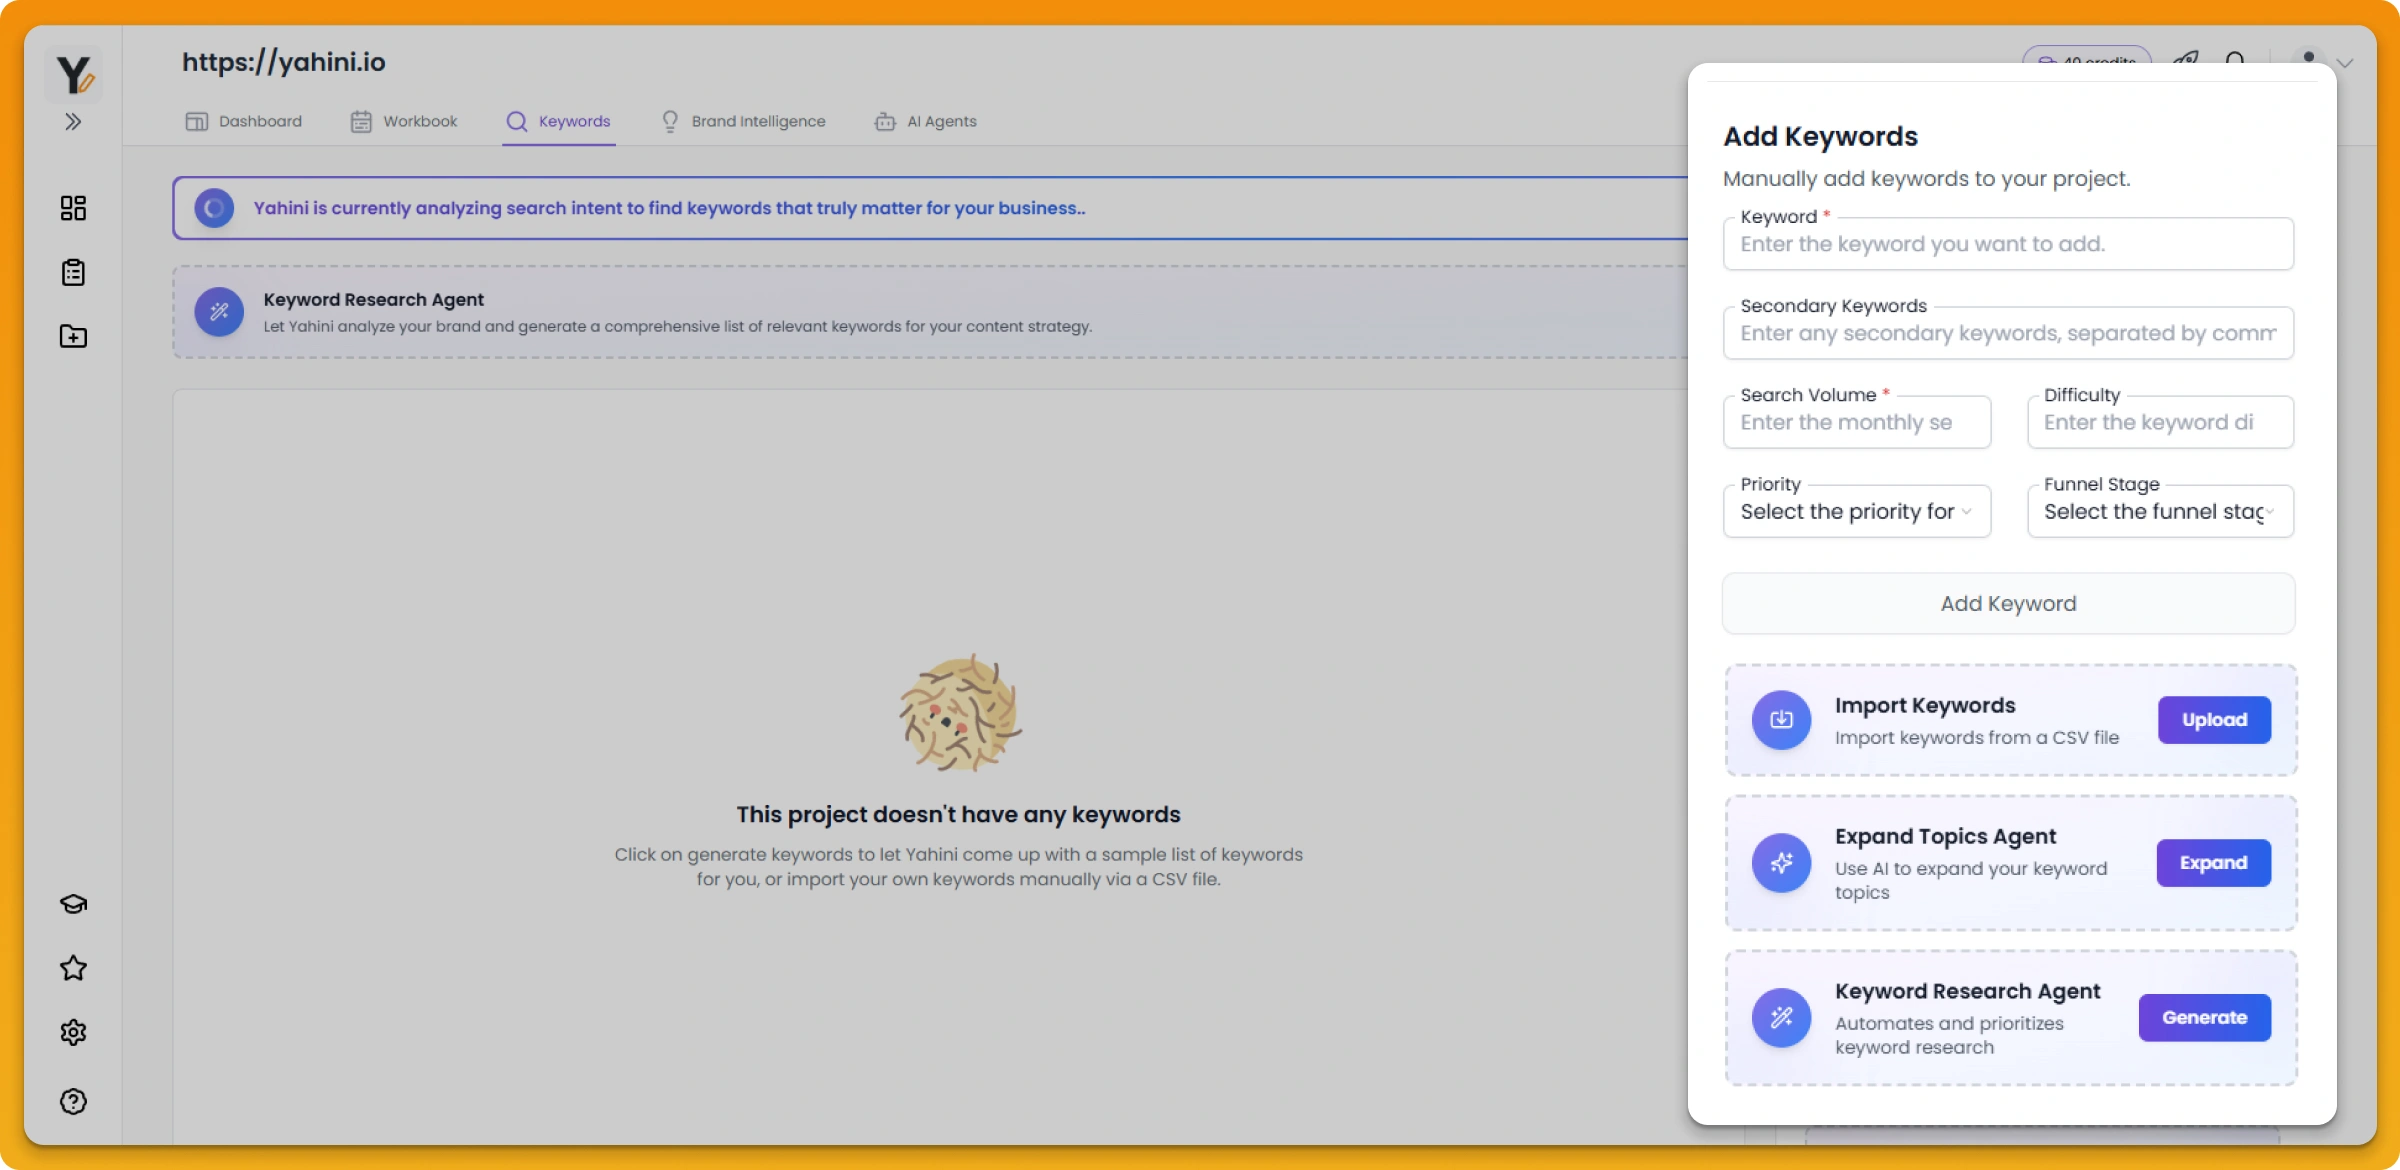This screenshot has width=2400, height=1170.
Task: Open the Brand Intelligence tab
Action: click(x=757, y=121)
